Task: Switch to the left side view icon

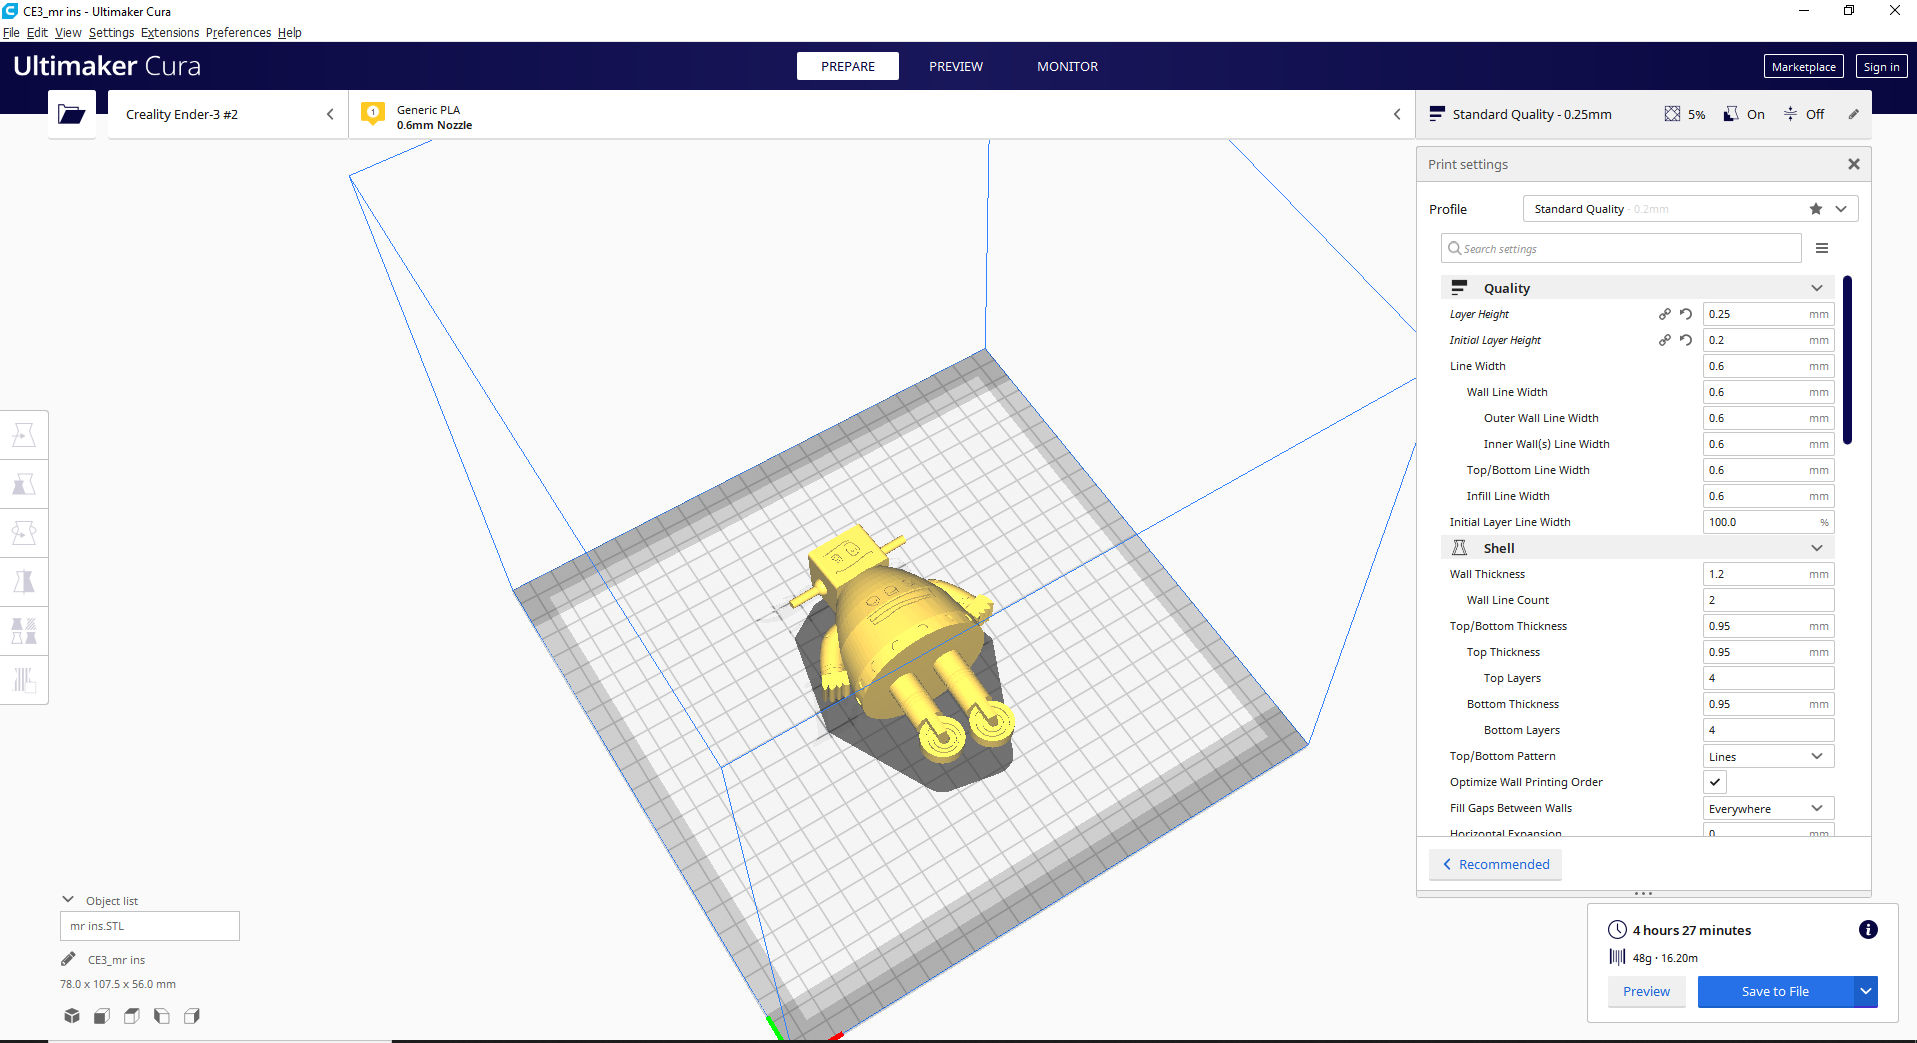Action: (x=162, y=1016)
